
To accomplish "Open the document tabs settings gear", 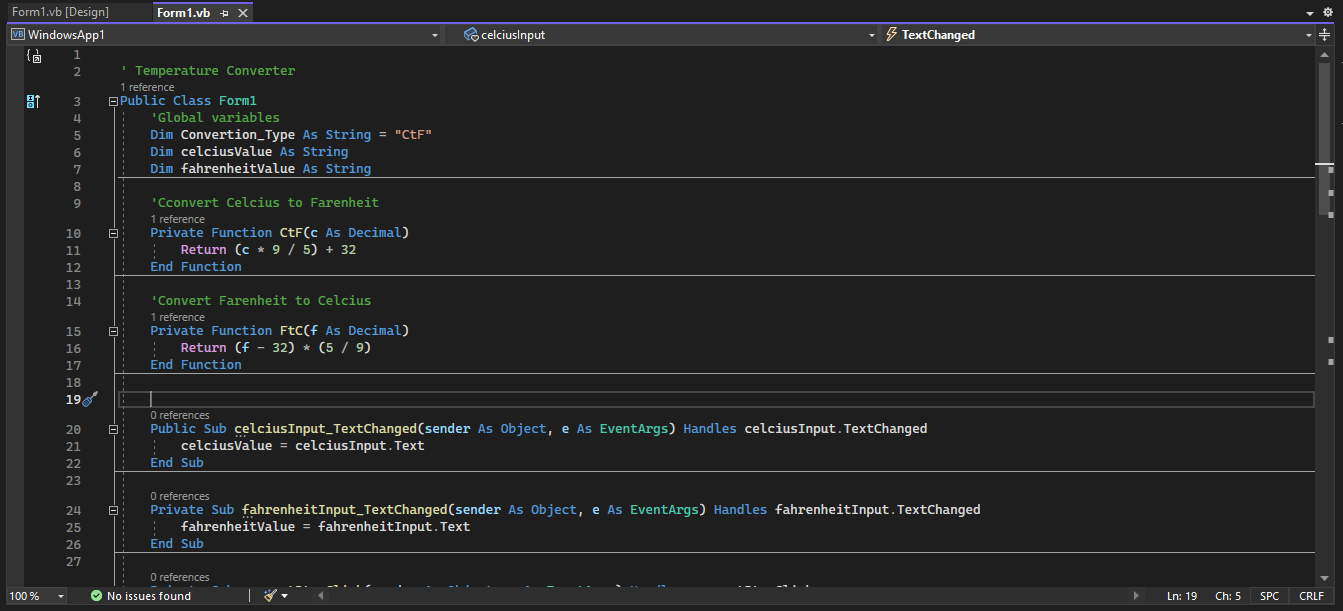I will tap(1327, 13).
